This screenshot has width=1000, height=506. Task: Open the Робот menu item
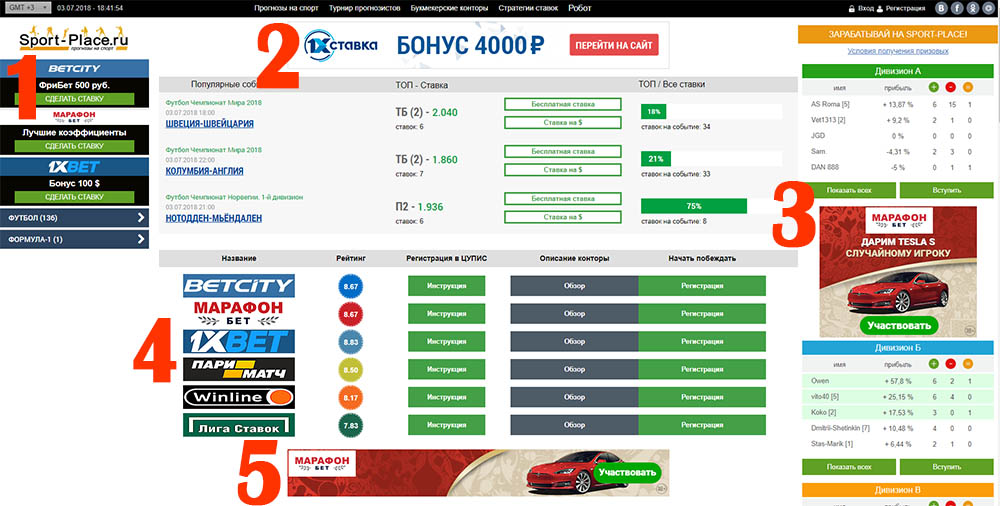[579, 8]
